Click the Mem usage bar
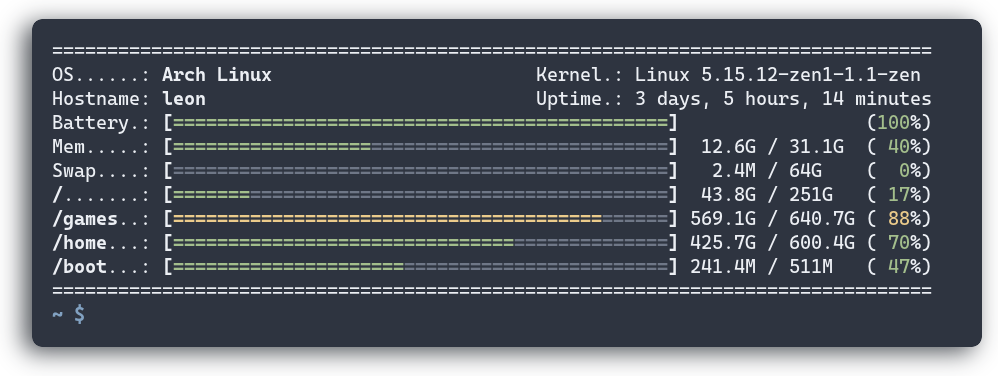The image size is (998, 376). (421, 146)
